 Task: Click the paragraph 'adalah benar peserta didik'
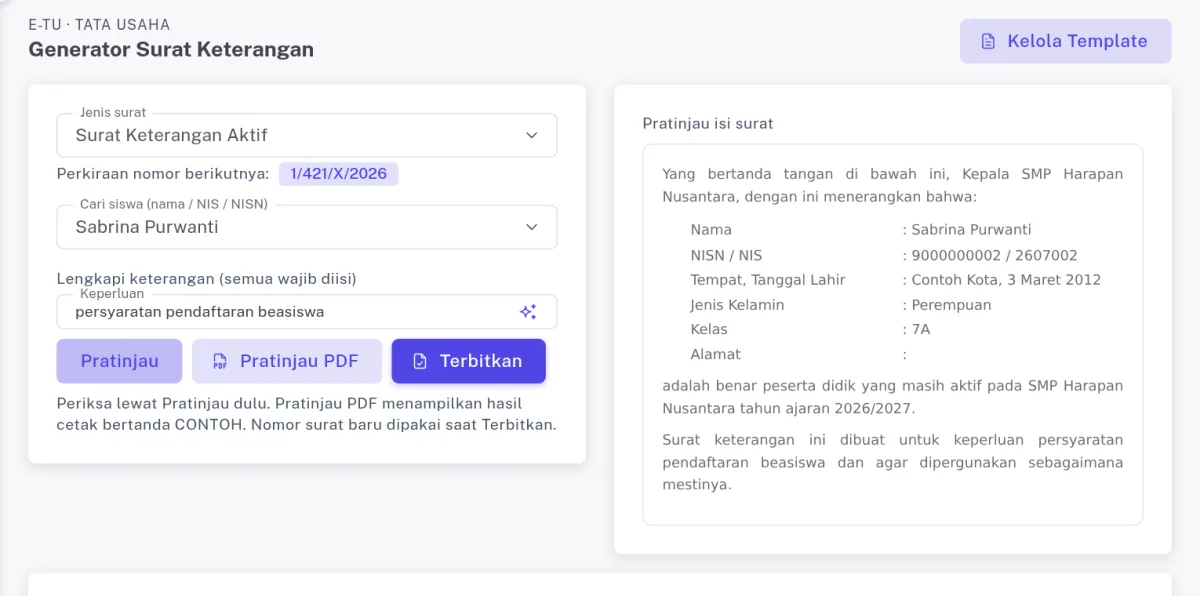pos(892,397)
